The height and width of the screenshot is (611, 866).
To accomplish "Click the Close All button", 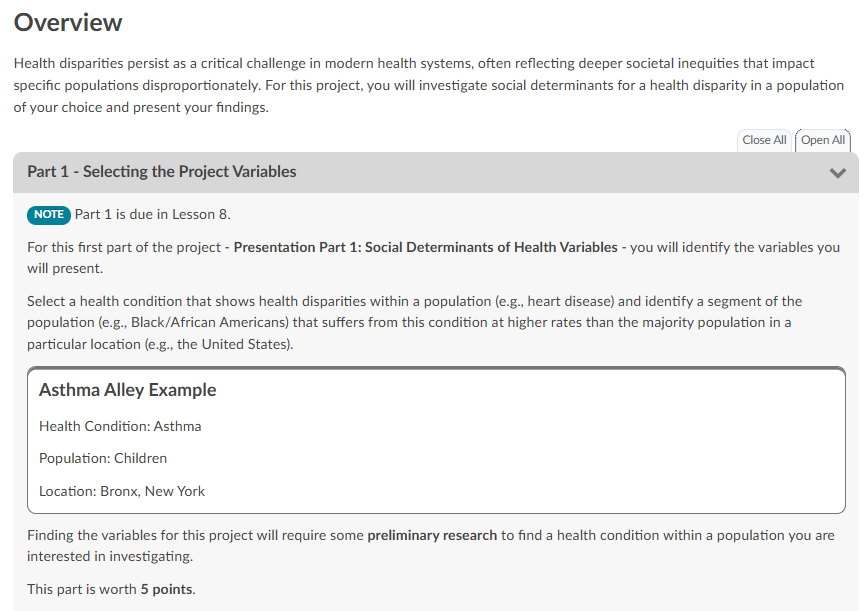I will point(764,140).
